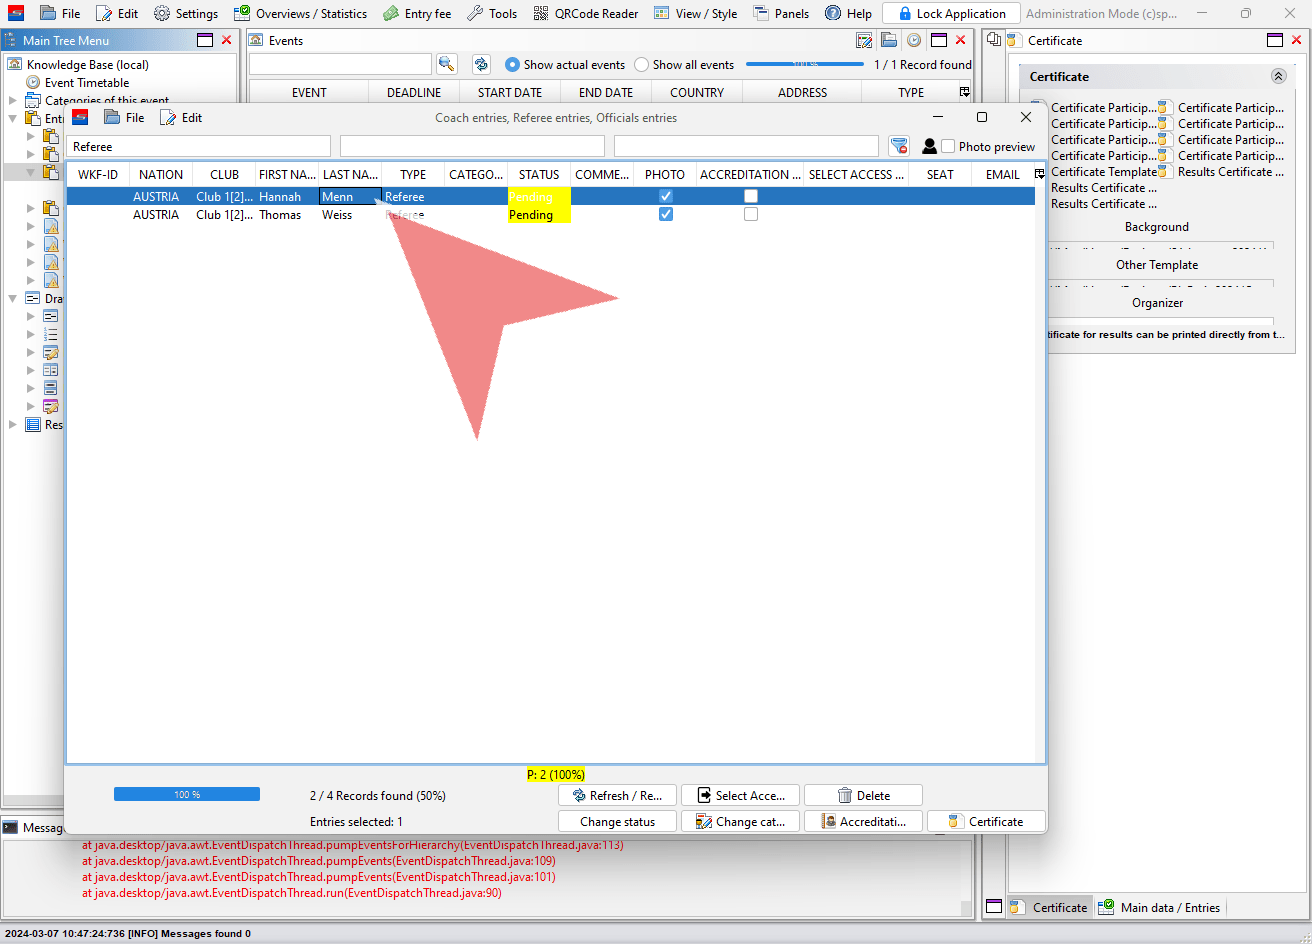Open the Entry fee menu
1312x945 pixels.
pyautogui.click(x=417, y=13)
